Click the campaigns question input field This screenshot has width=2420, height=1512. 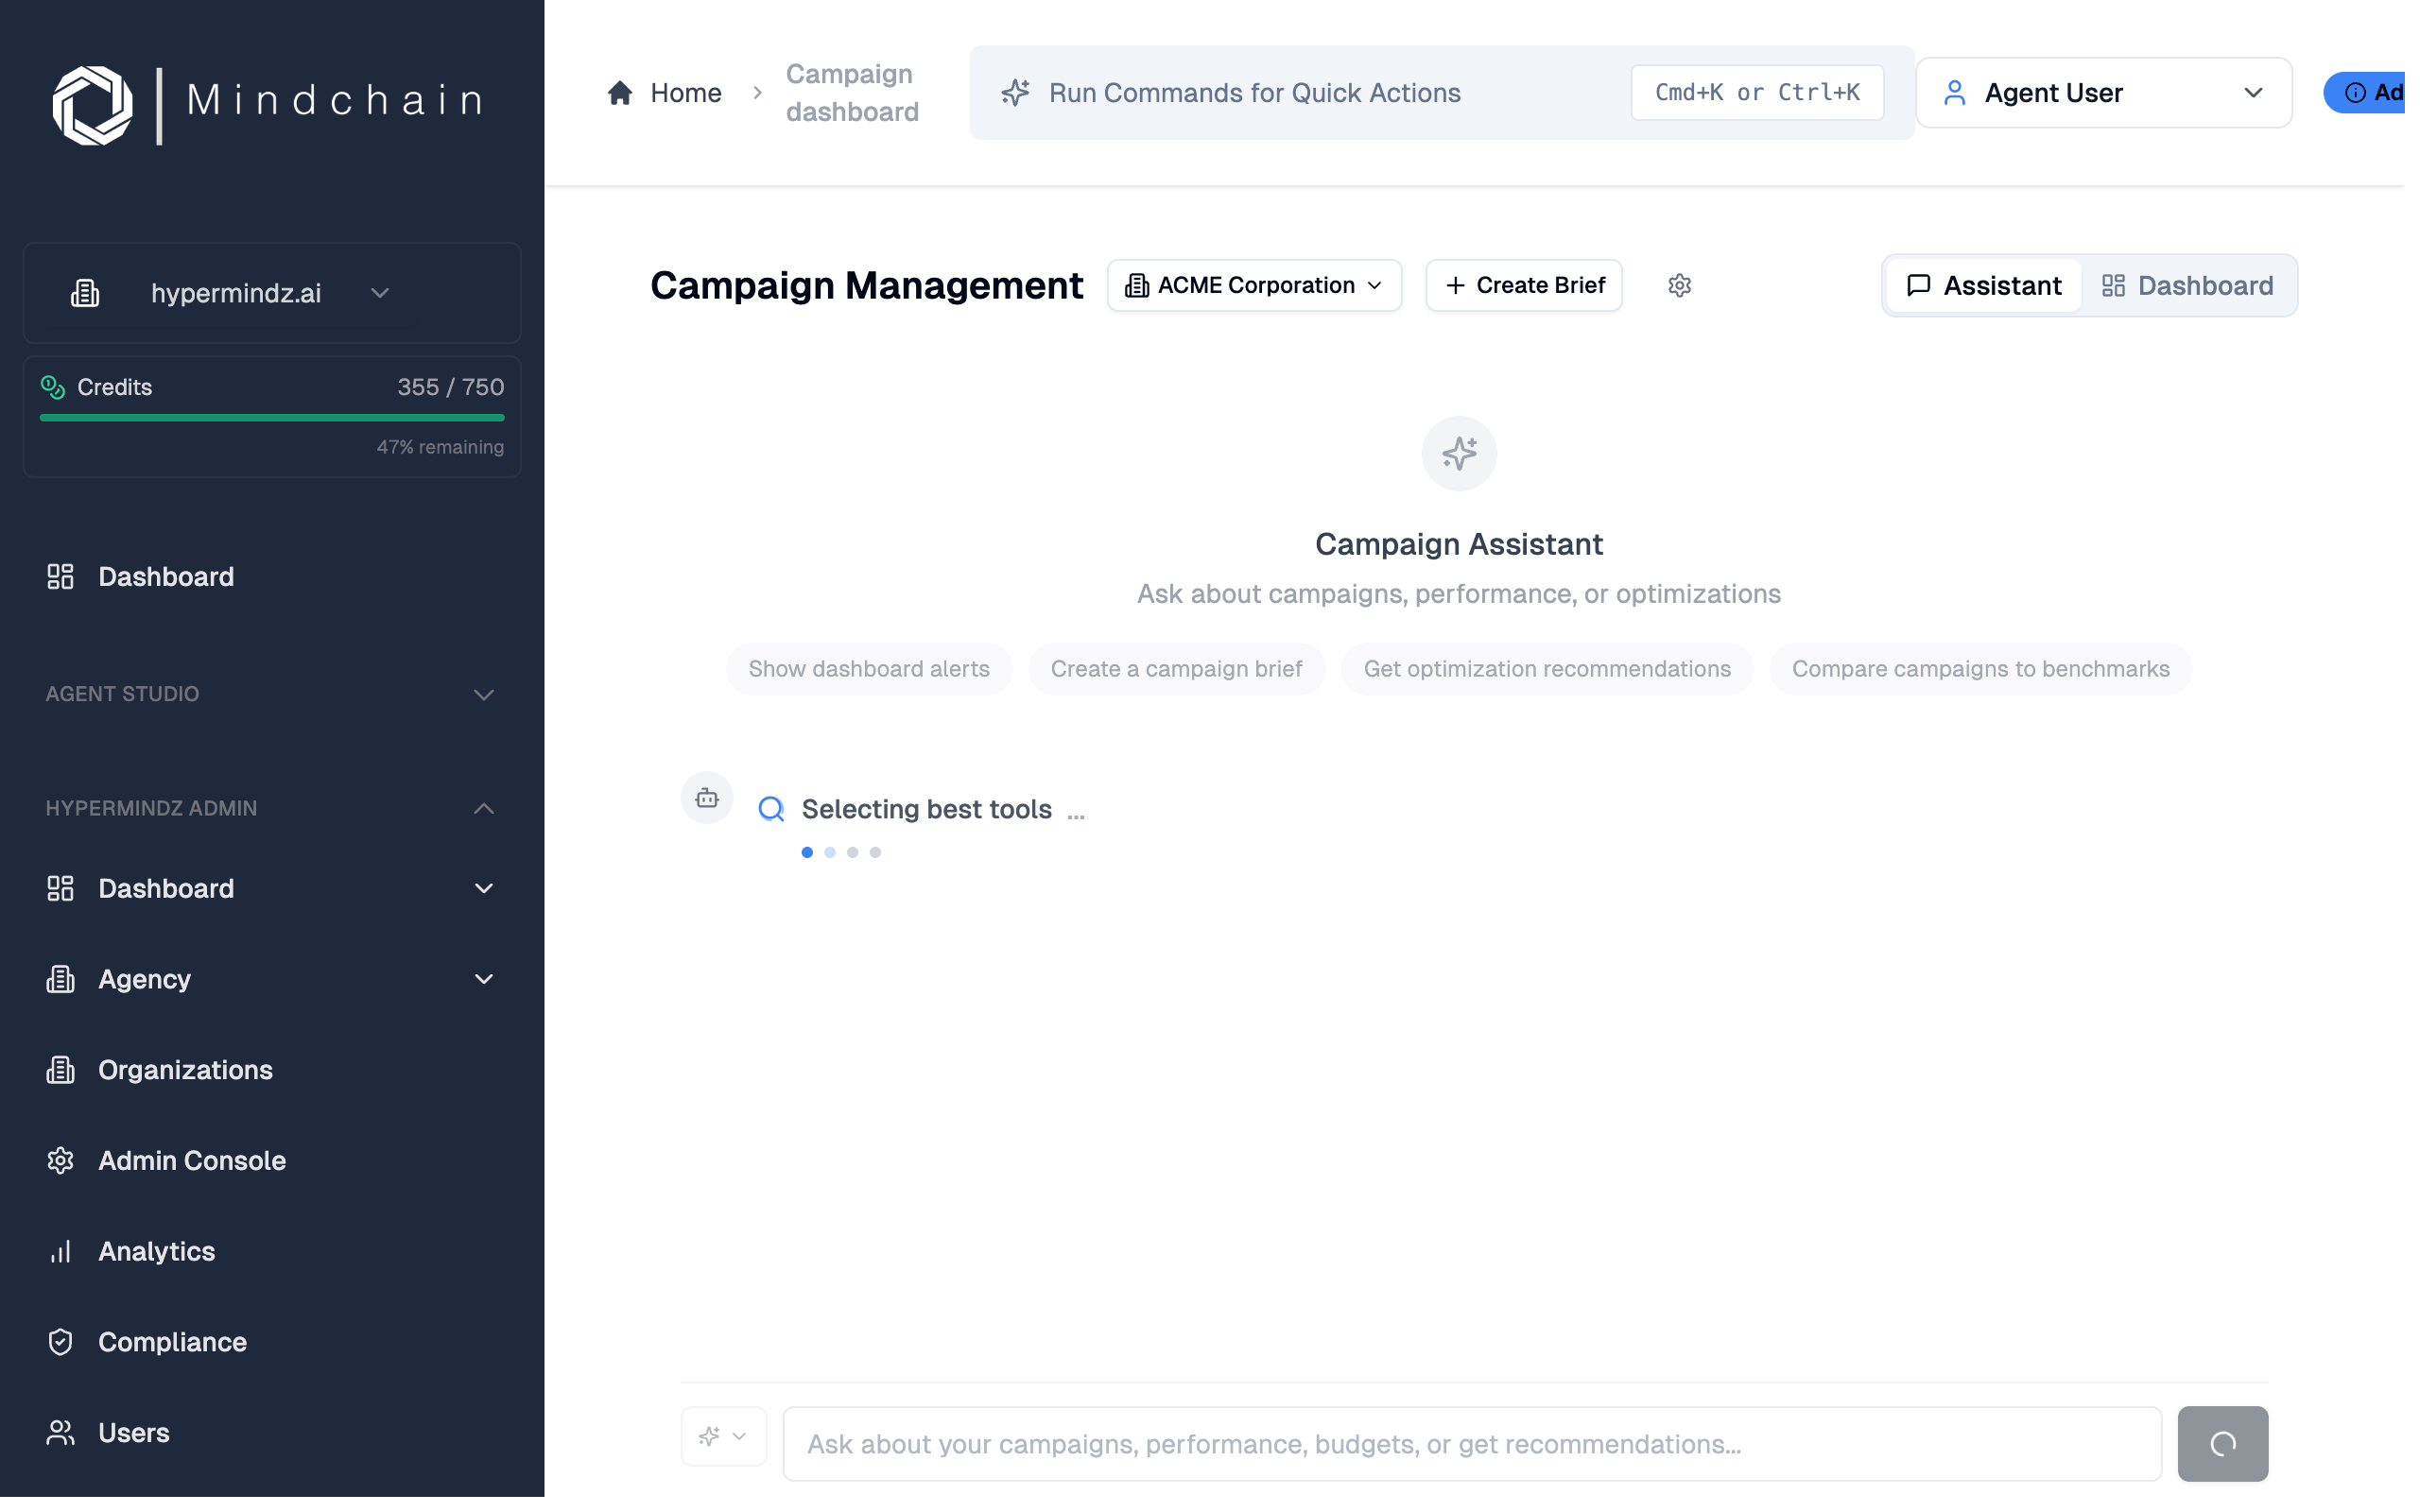(1470, 1443)
